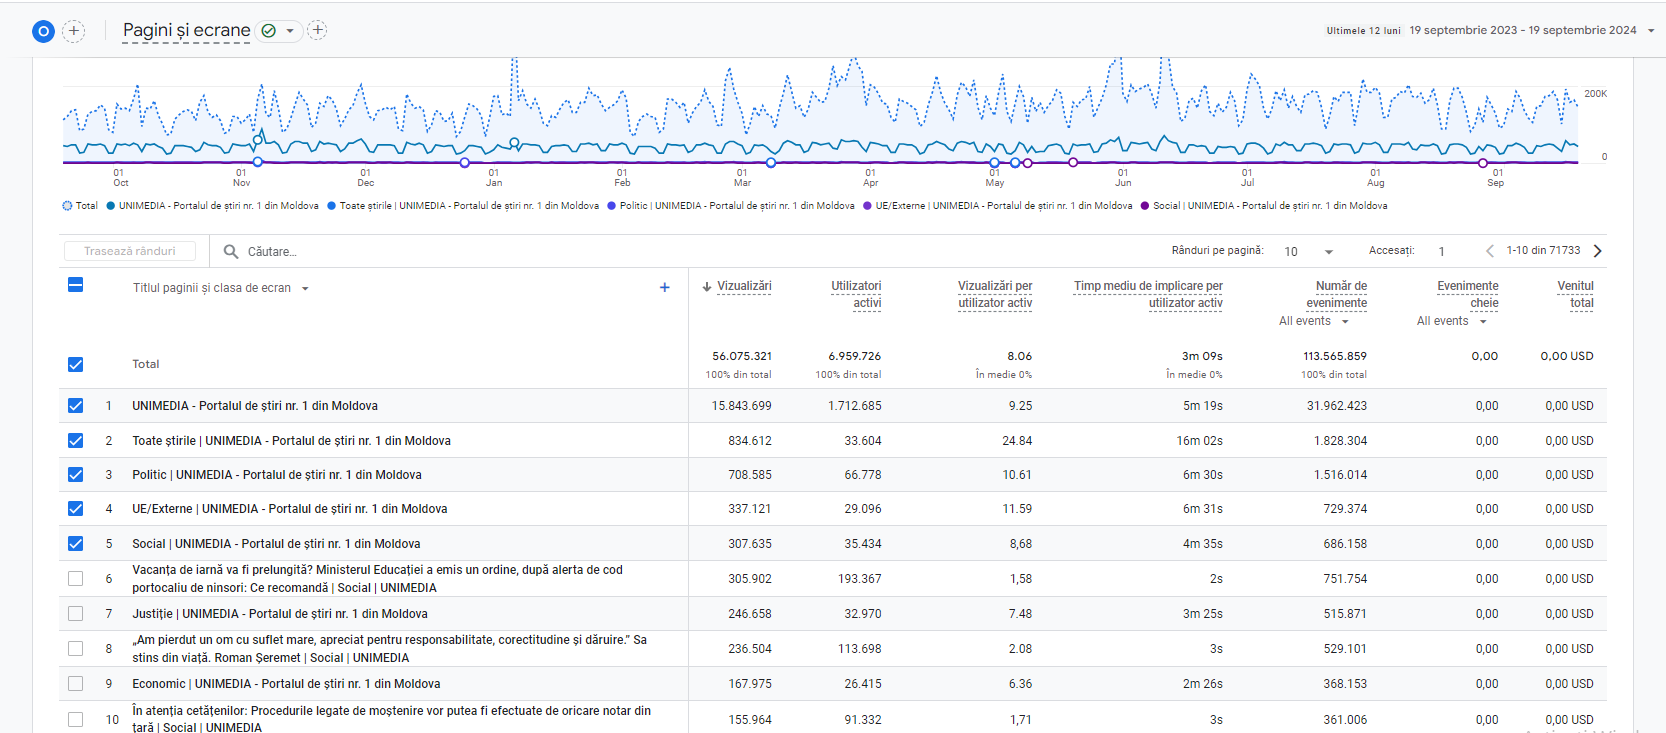Open the date range dropdown arrow

(x=1651, y=31)
